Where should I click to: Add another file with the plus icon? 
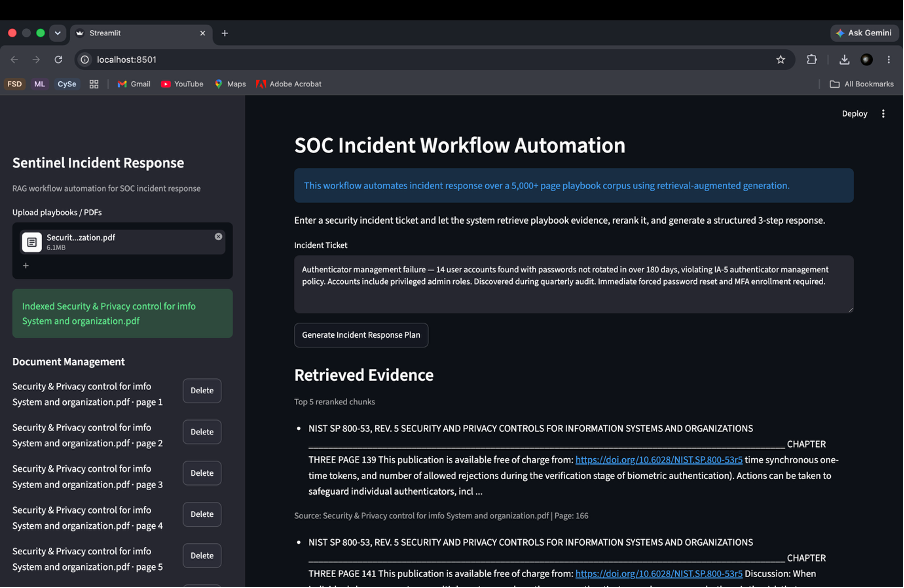[25, 266]
